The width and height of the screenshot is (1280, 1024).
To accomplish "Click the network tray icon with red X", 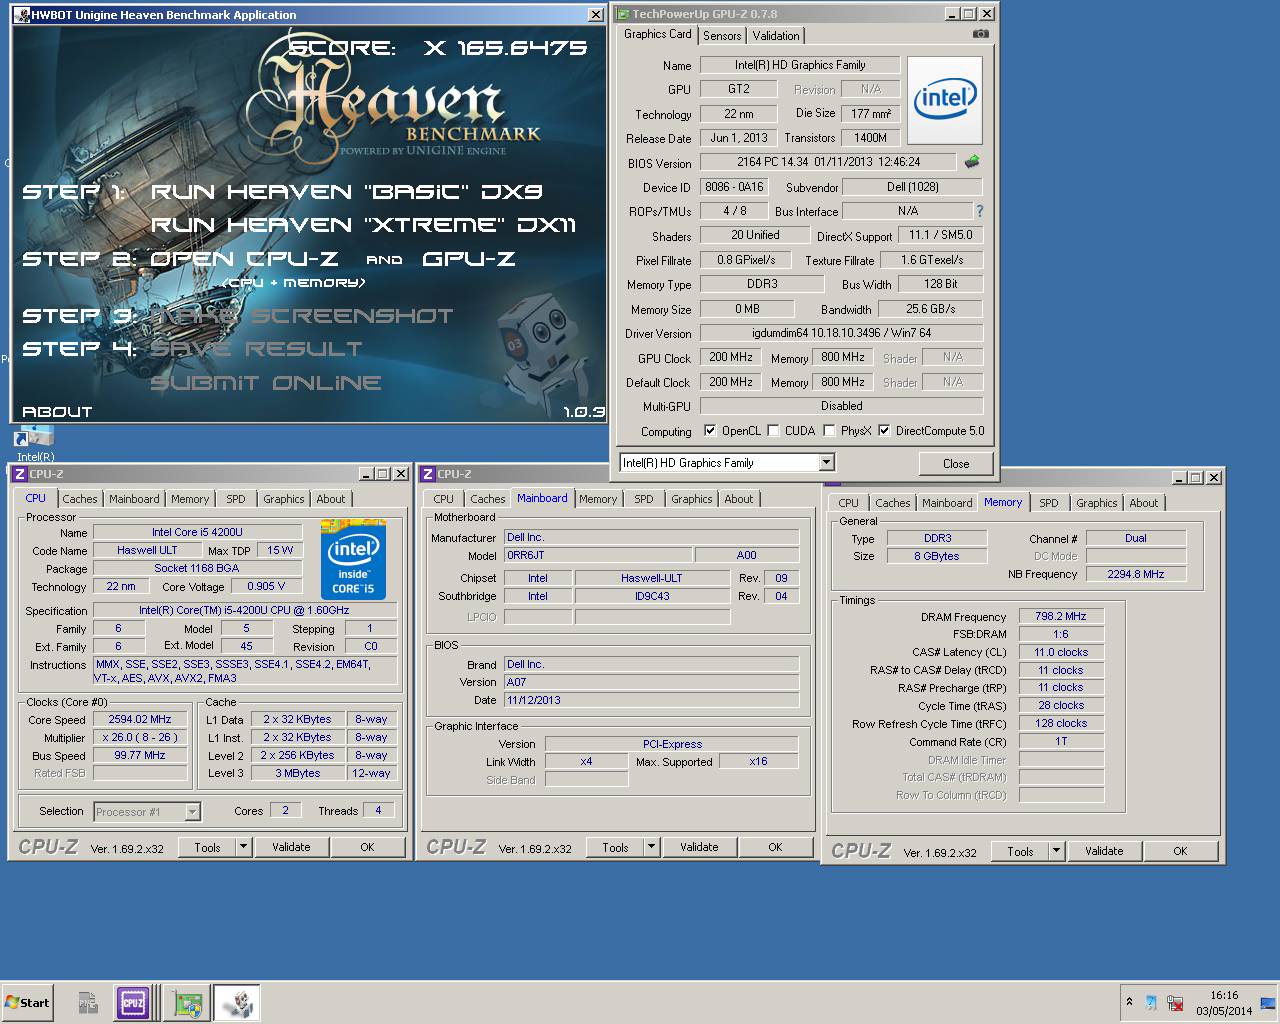I will (x=1176, y=1002).
